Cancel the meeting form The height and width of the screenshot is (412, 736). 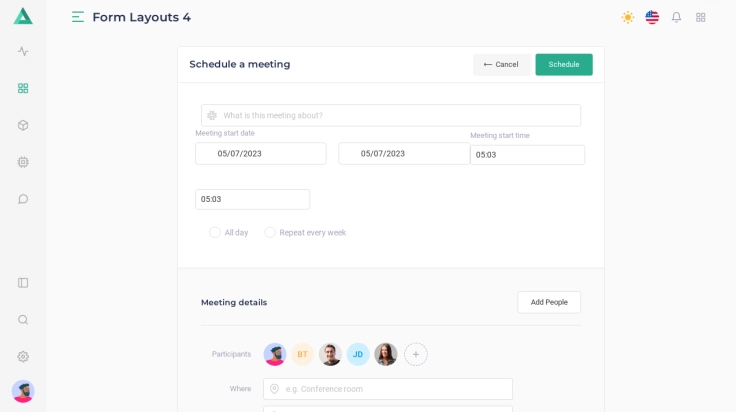tap(501, 64)
